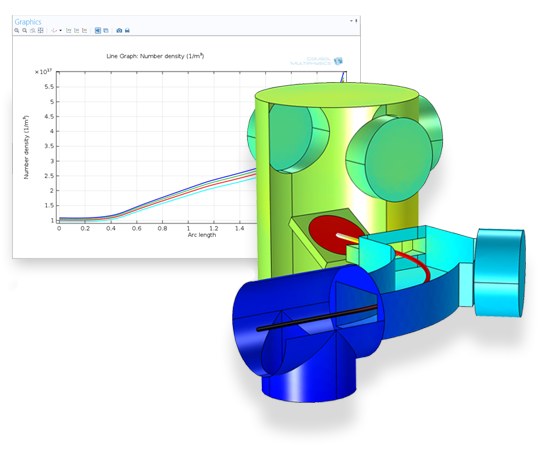The width and height of the screenshot is (550, 450).
Task: Select the black rod in blue pipe
Action: click(317, 318)
